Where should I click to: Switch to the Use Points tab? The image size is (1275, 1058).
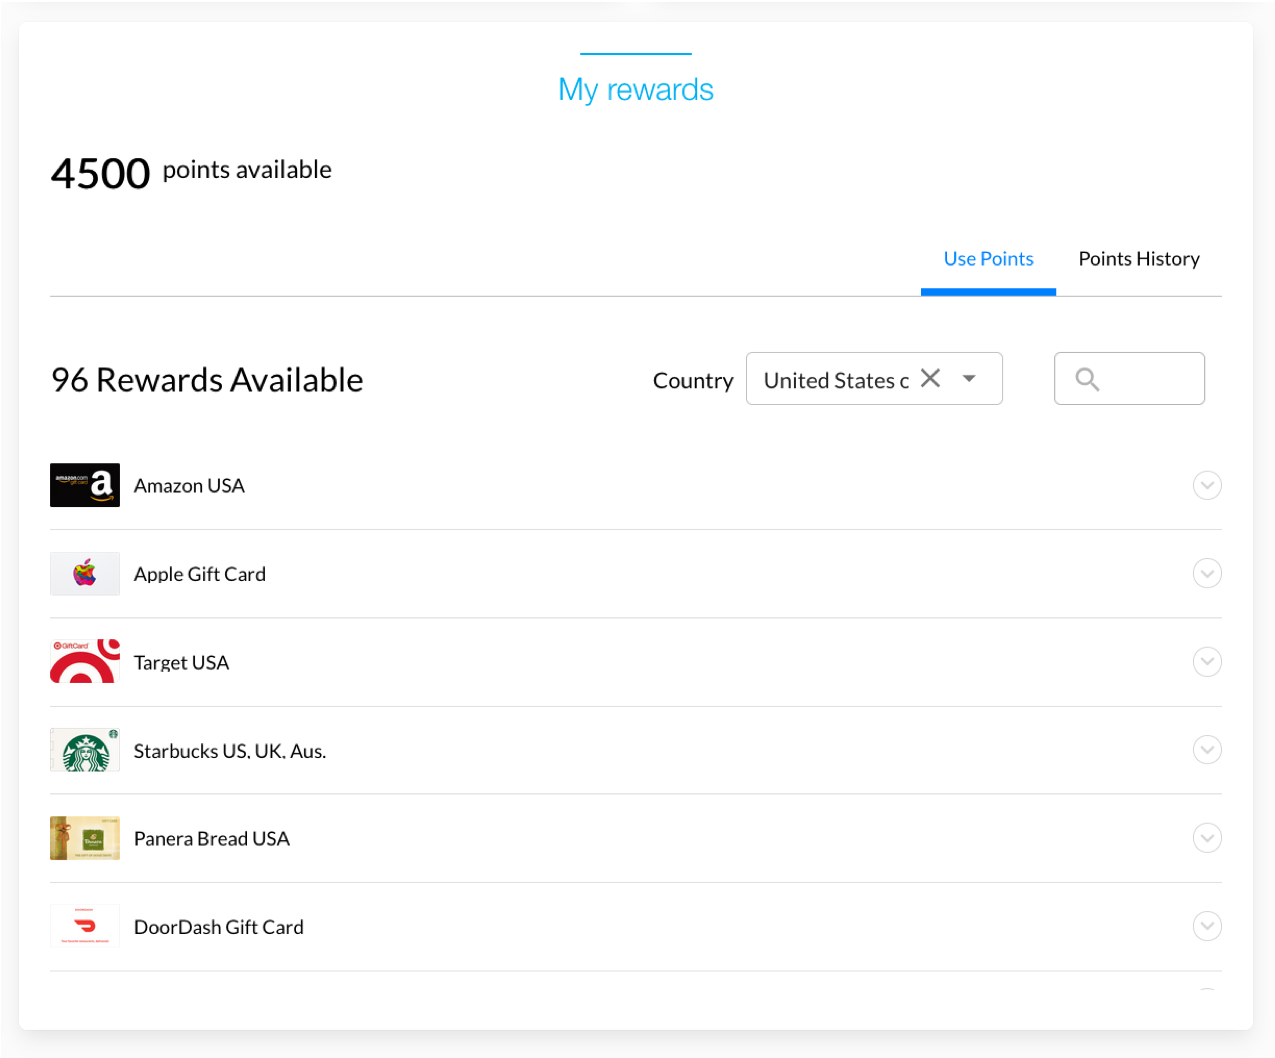[x=988, y=259]
